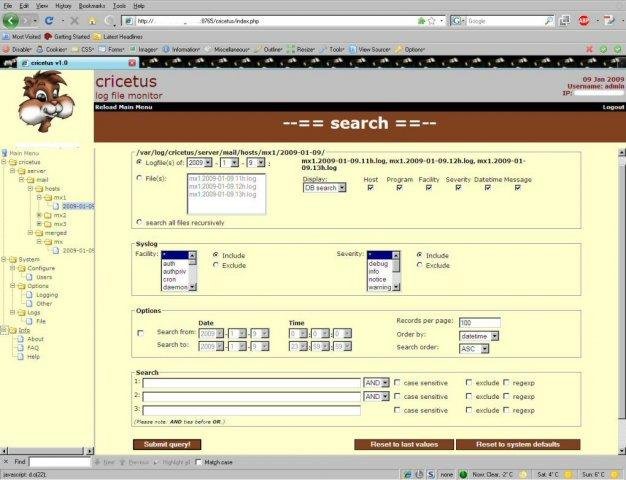The image size is (626, 480).
Task: Select Exclude for Severity
Action: tap(420, 265)
